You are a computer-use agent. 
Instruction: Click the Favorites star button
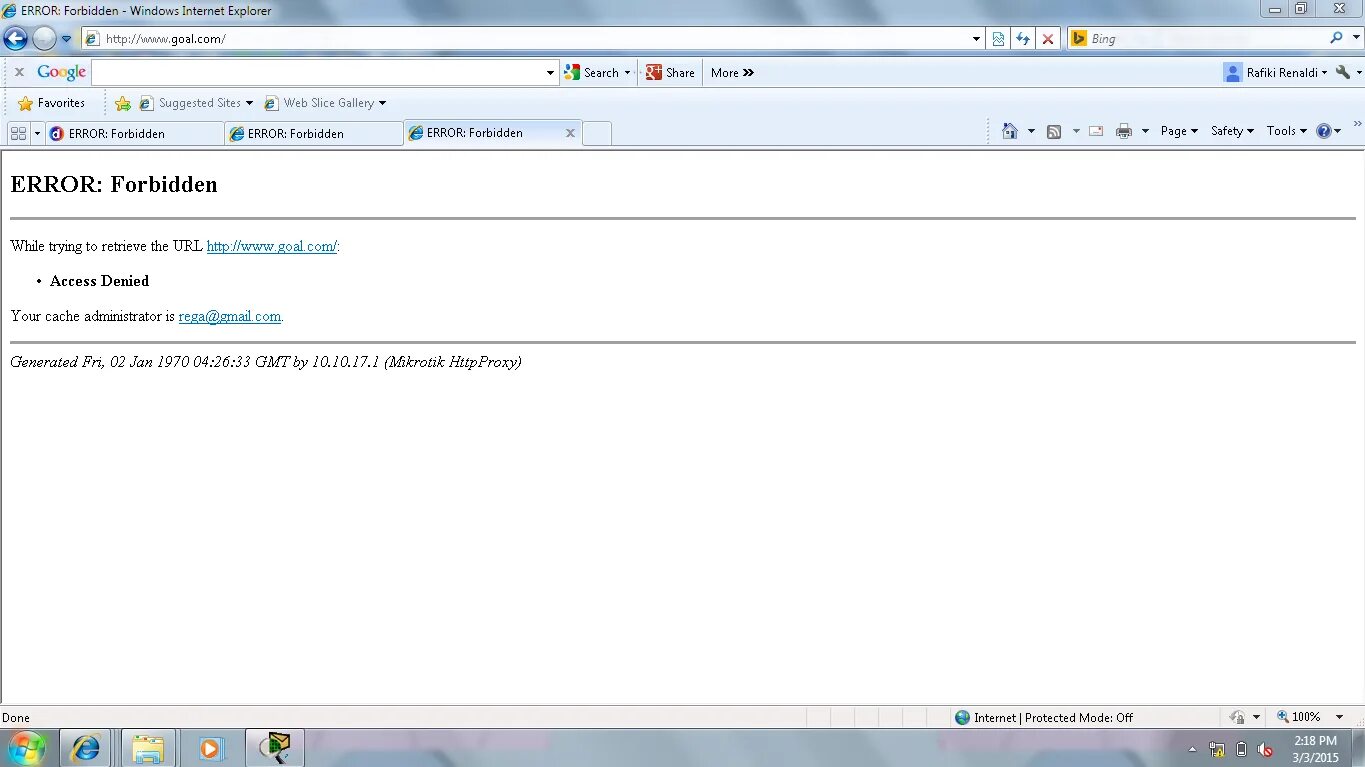point(52,103)
